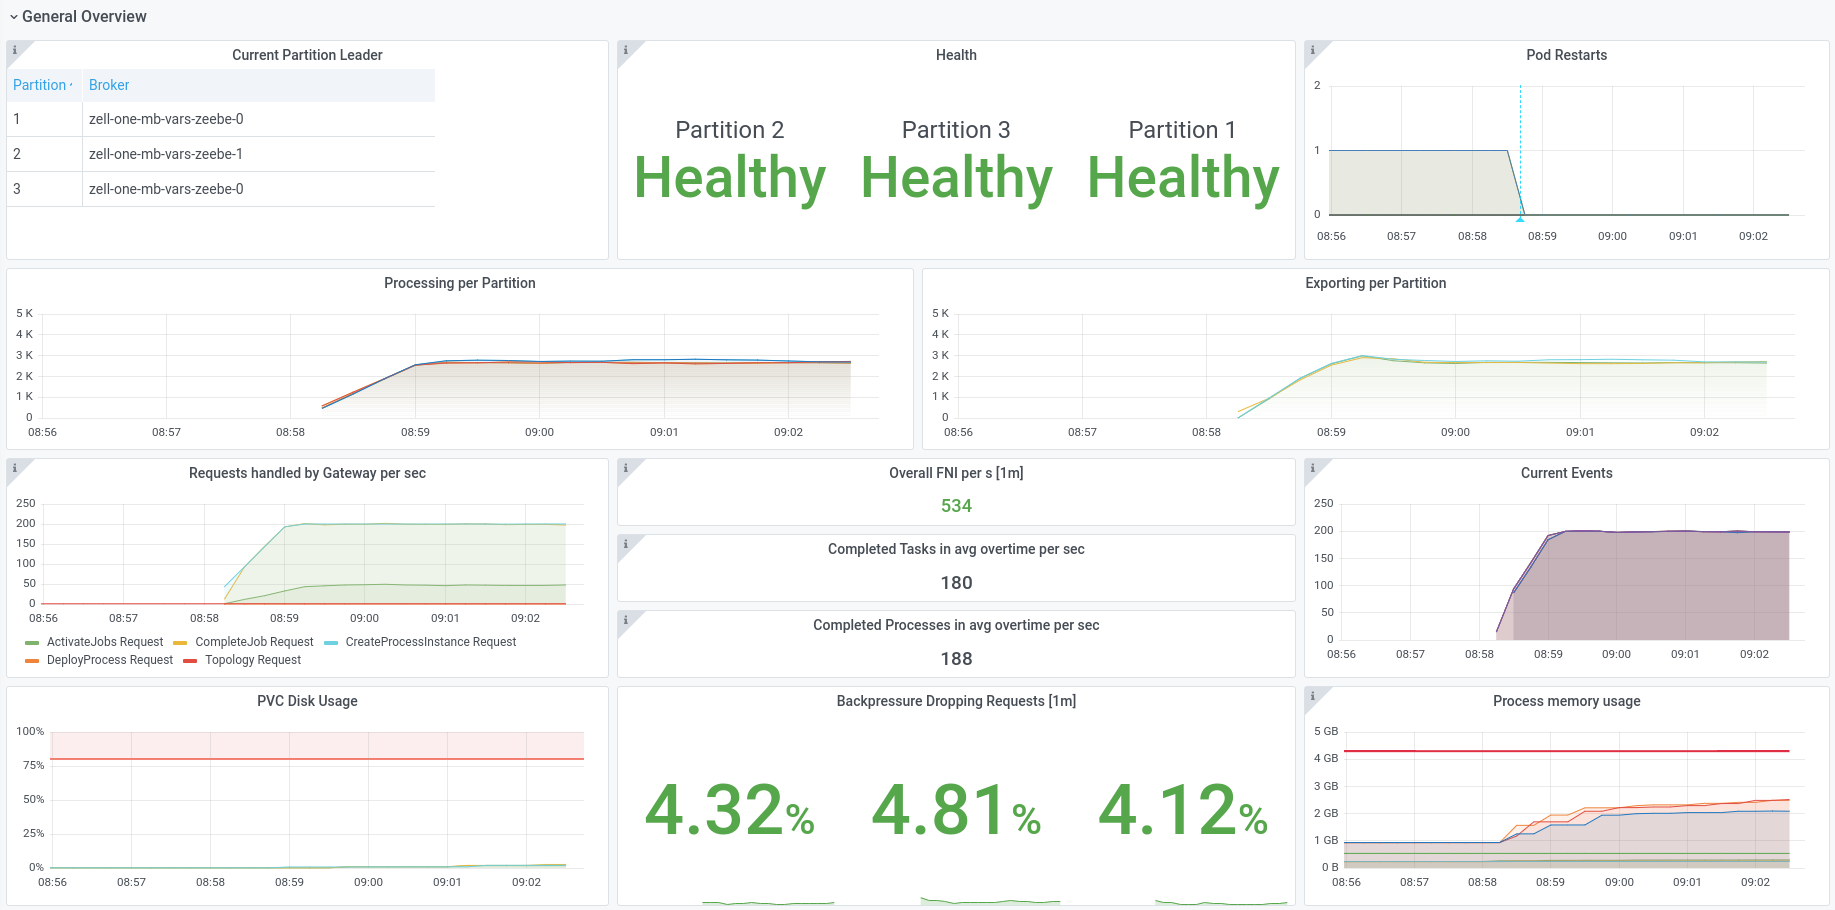Click yellow CompleteJob Request color swatch
This screenshot has height=910, width=1835.
(x=180, y=643)
